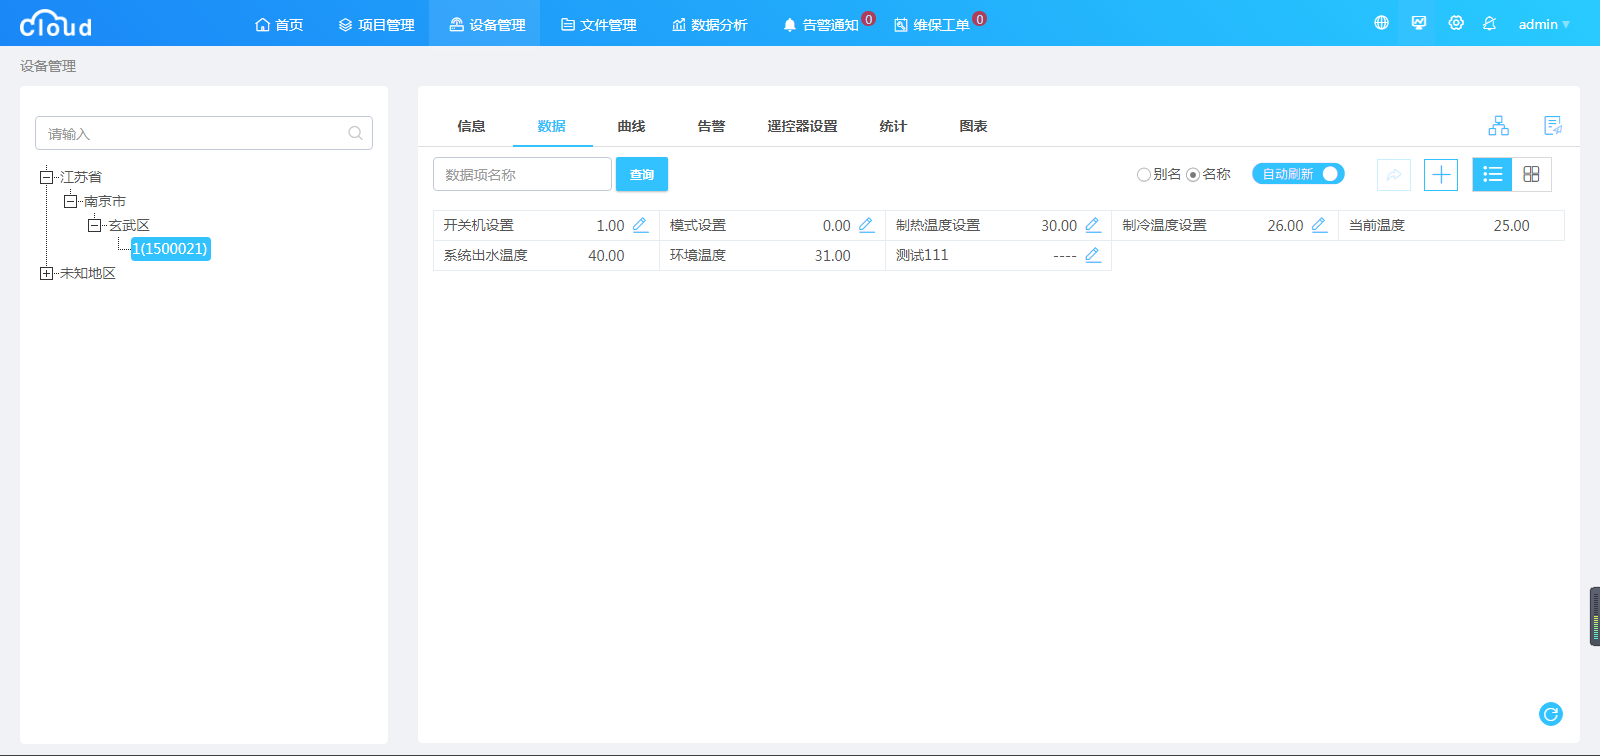The width and height of the screenshot is (1600, 756).
Task: Click the 开关机设置 label
Action: coord(478,226)
